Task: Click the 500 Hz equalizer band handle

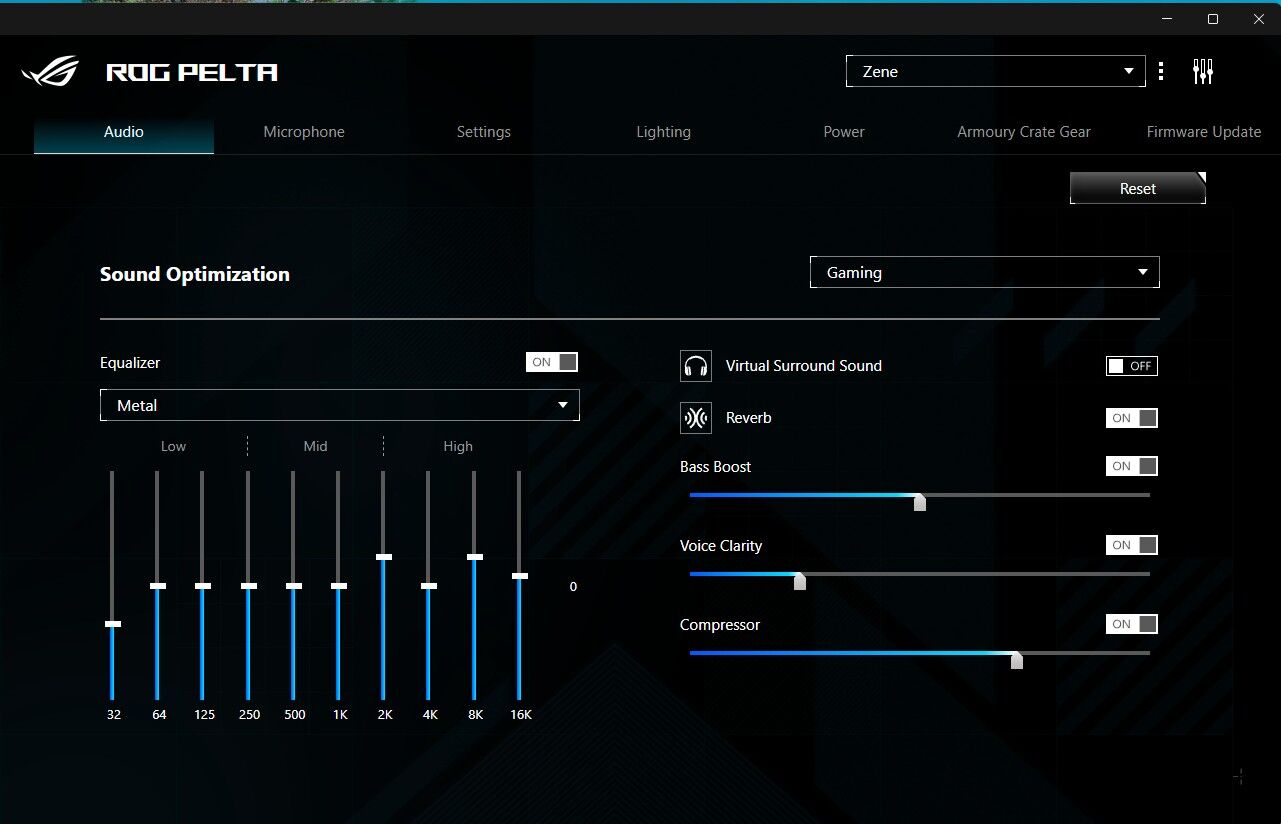Action: 293,586
